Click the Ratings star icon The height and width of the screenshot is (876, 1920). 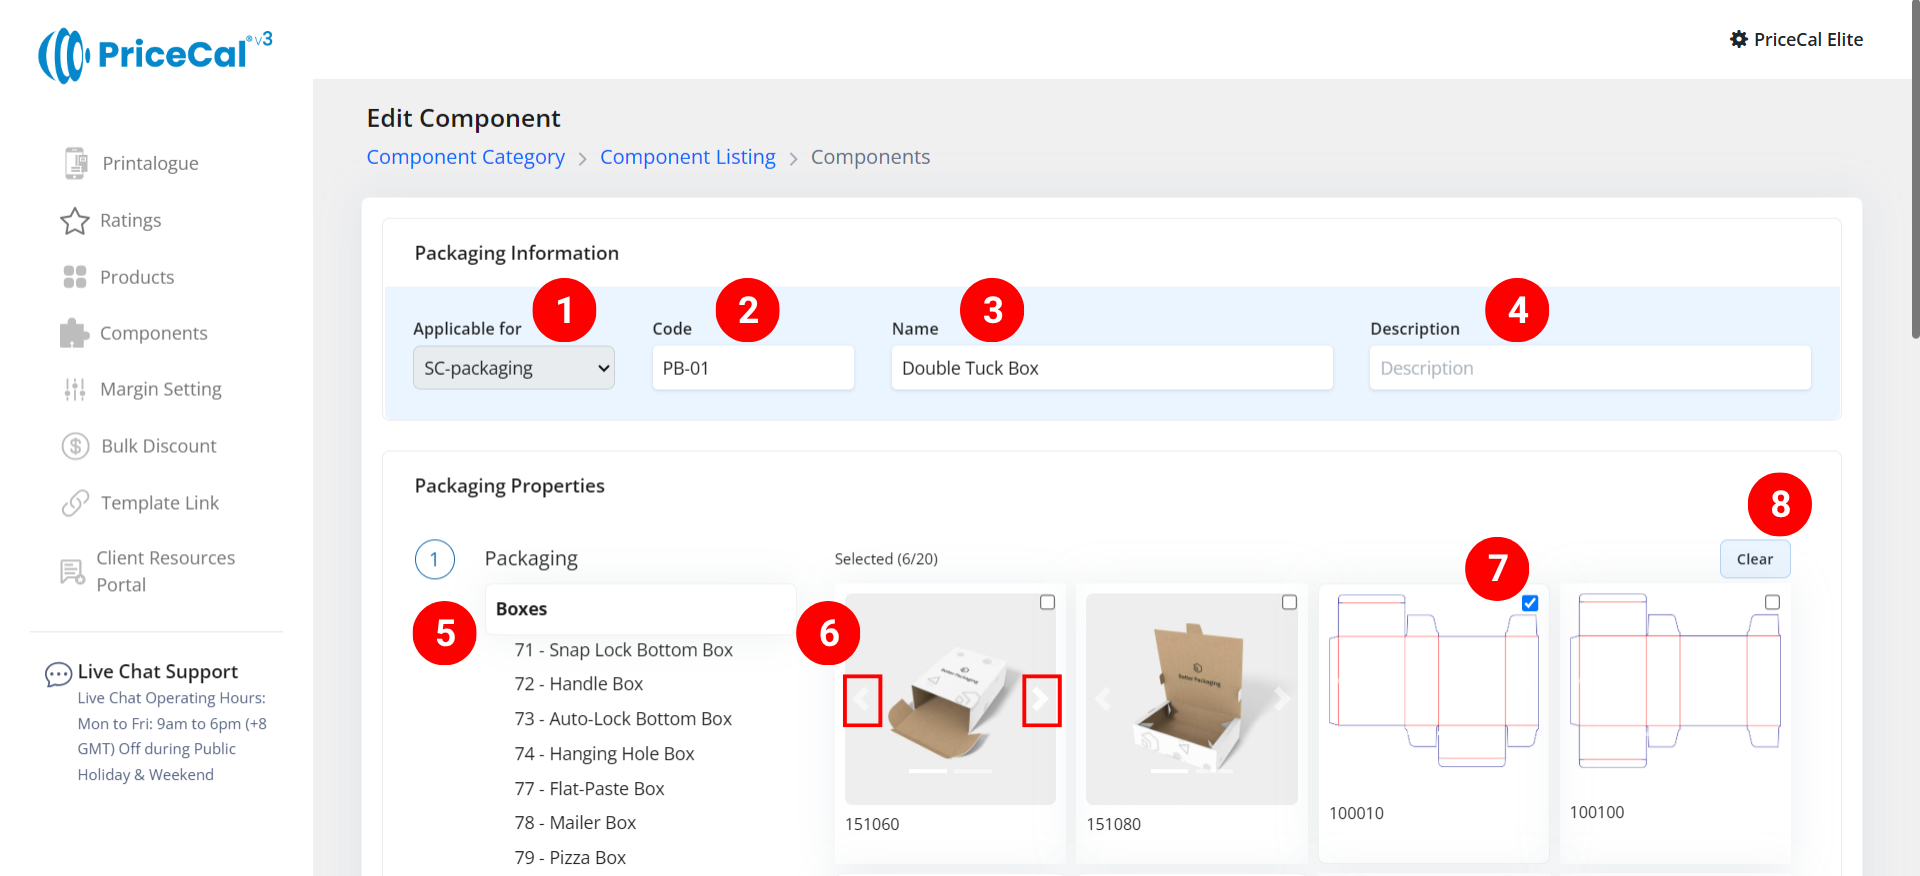[75, 221]
